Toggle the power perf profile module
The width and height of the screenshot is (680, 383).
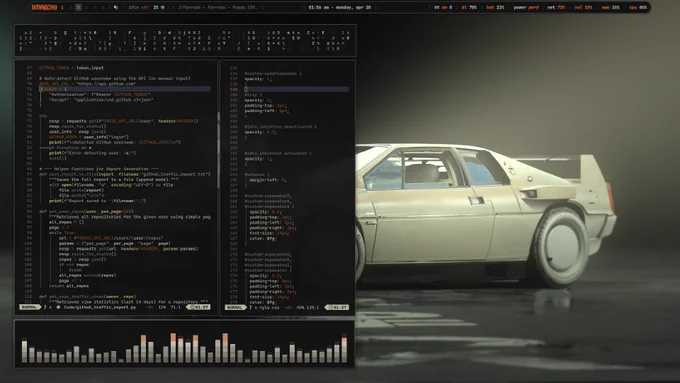pyautogui.click(x=526, y=7)
